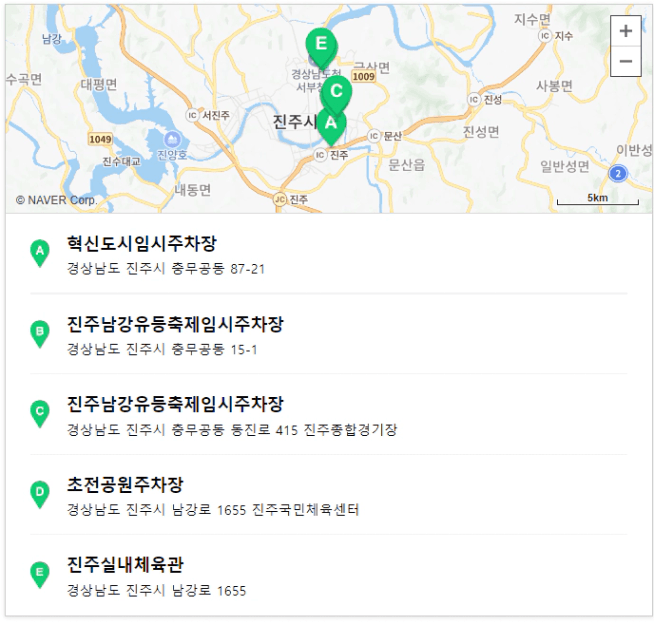This screenshot has height=625, width=654.
Task: Click the 진주 IC marker on map
Action: point(321,155)
